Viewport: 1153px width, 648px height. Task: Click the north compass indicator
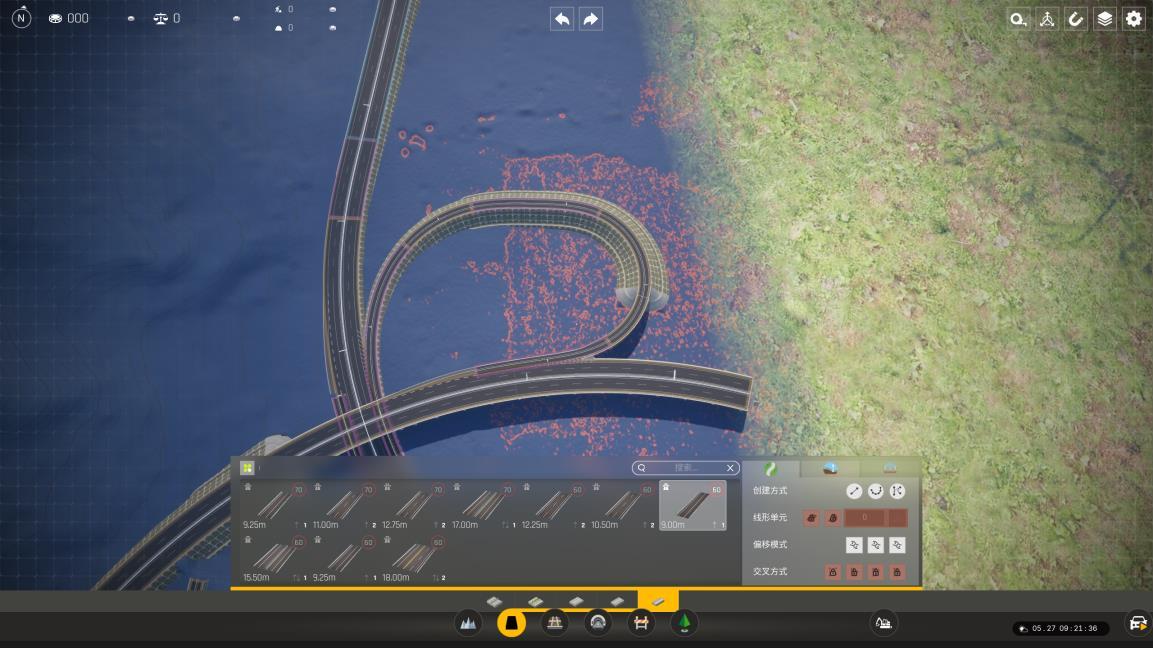(x=21, y=18)
